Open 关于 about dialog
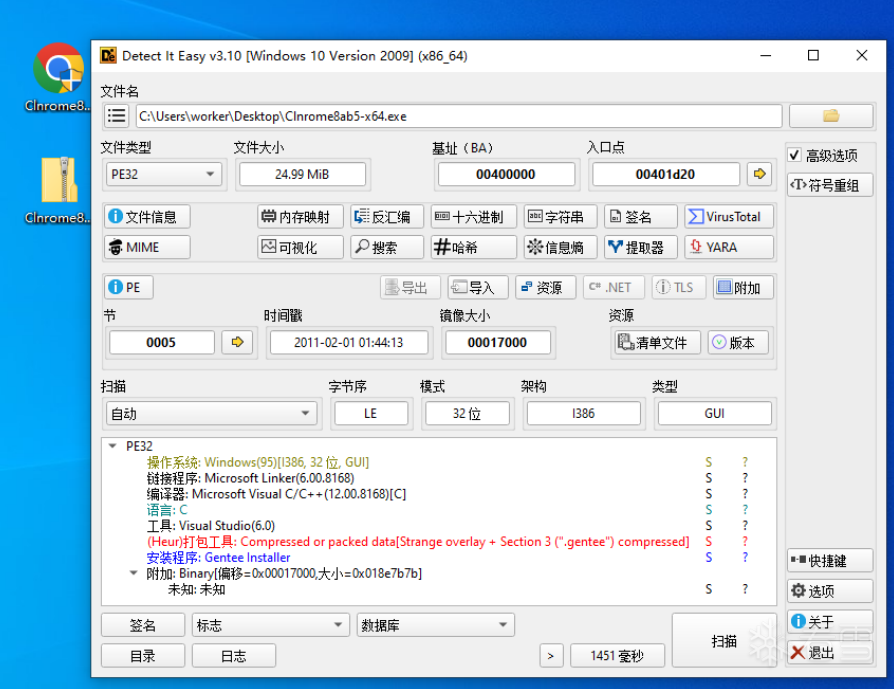894x689 pixels. click(x=830, y=621)
